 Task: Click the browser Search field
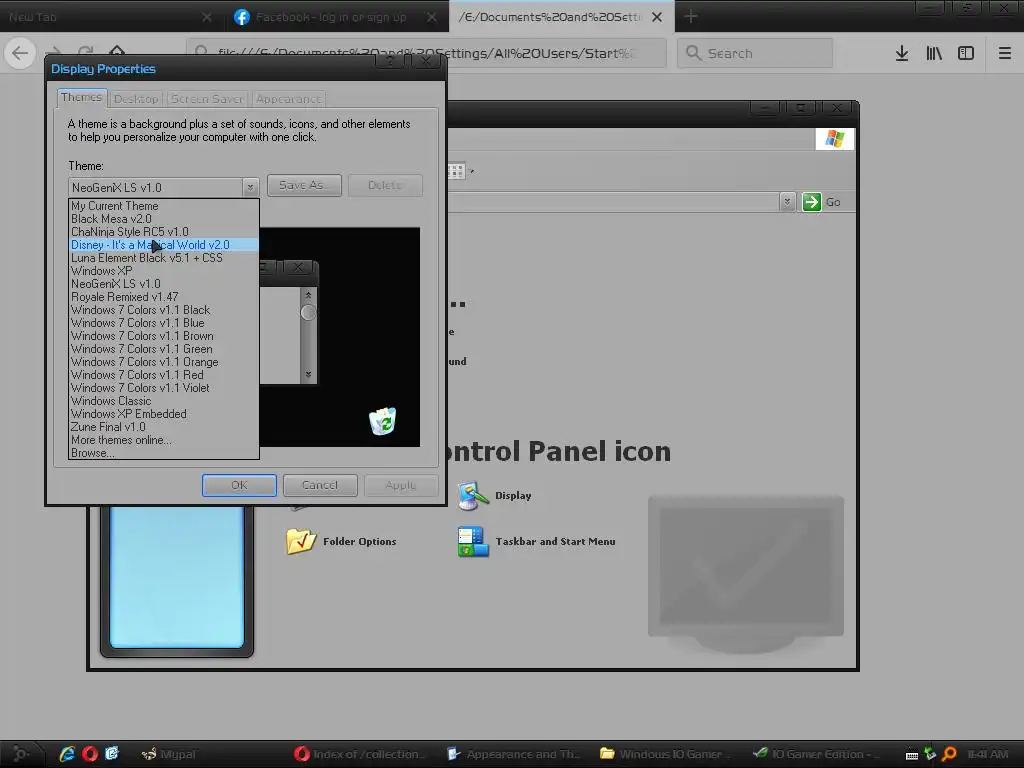pos(755,53)
